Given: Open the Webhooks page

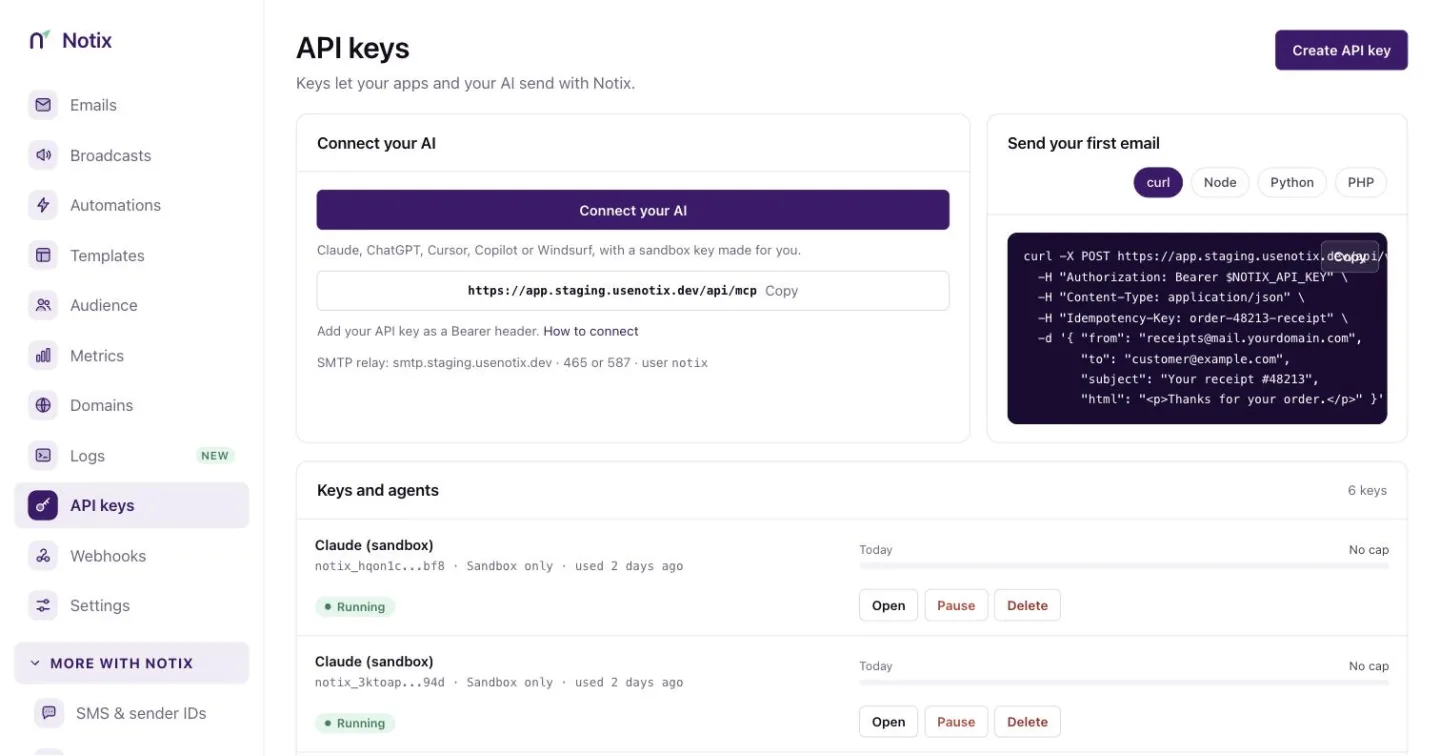Looking at the screenshot, I should coord(131,555).
